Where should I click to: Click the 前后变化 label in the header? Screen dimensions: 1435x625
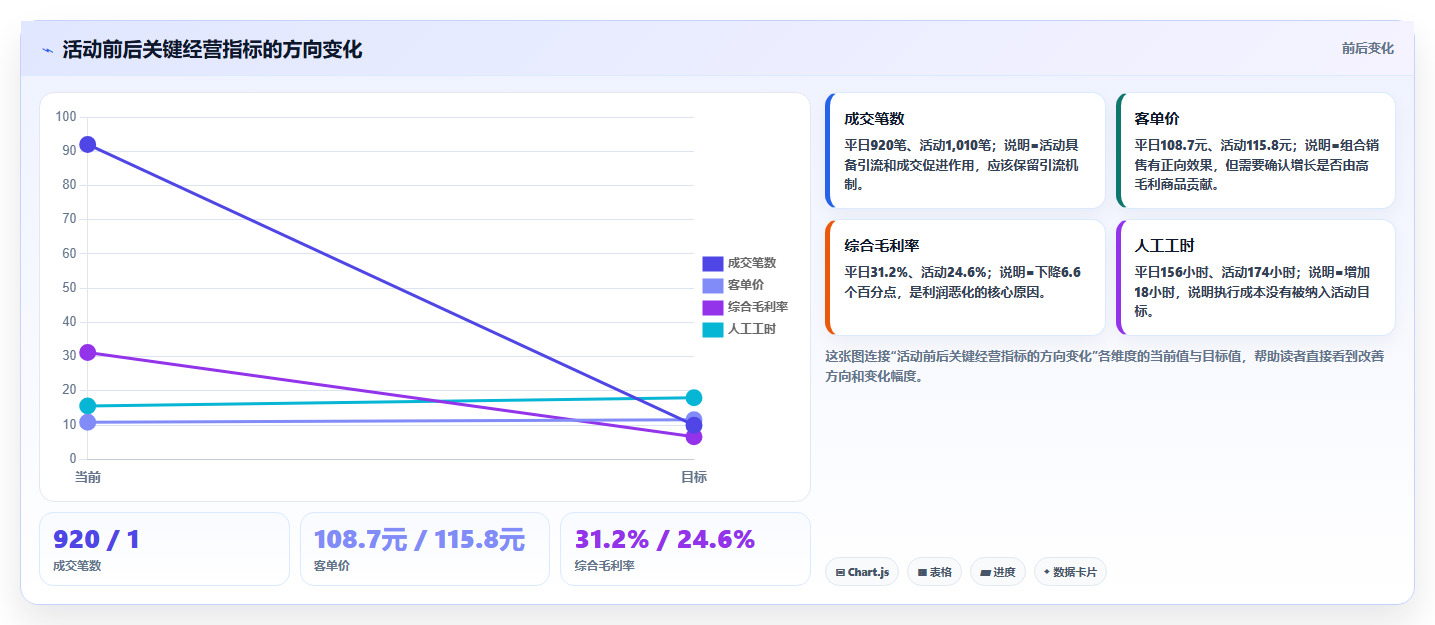[x=1367, y=48]
